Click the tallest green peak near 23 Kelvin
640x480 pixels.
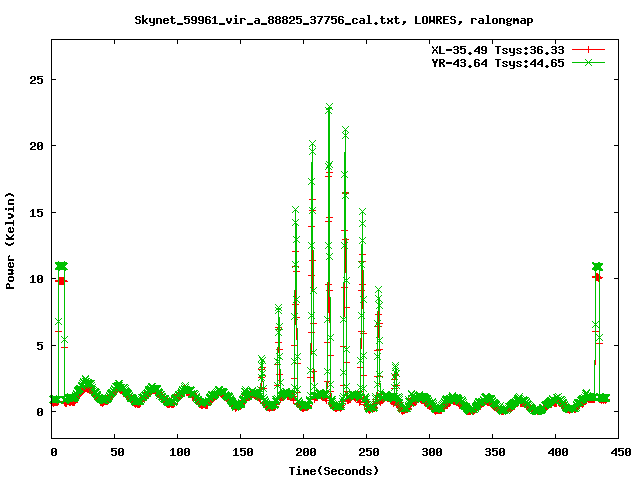pyautogui.click(x=329, y=108)
